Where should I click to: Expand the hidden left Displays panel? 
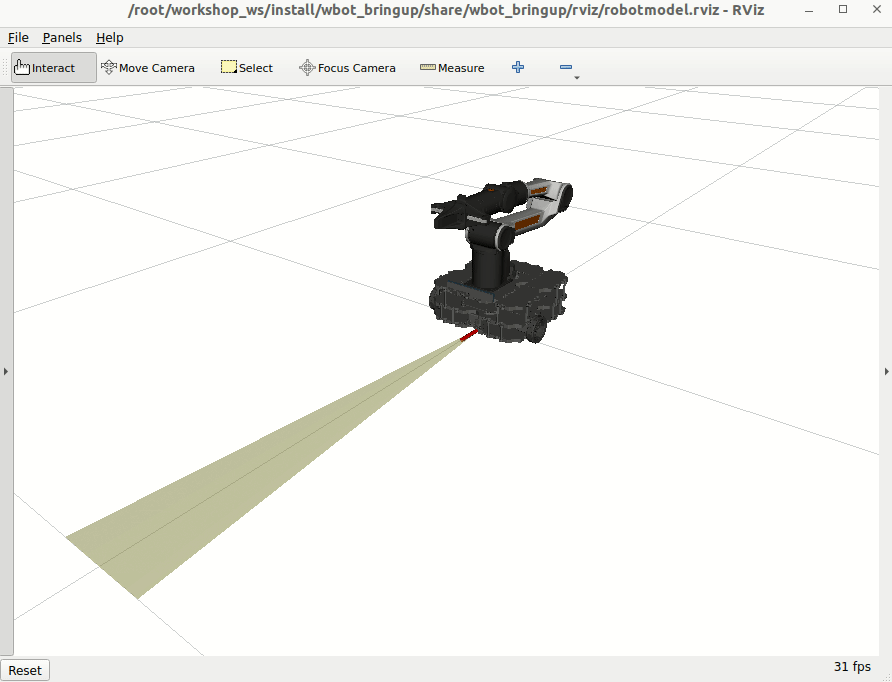point(5,371)
